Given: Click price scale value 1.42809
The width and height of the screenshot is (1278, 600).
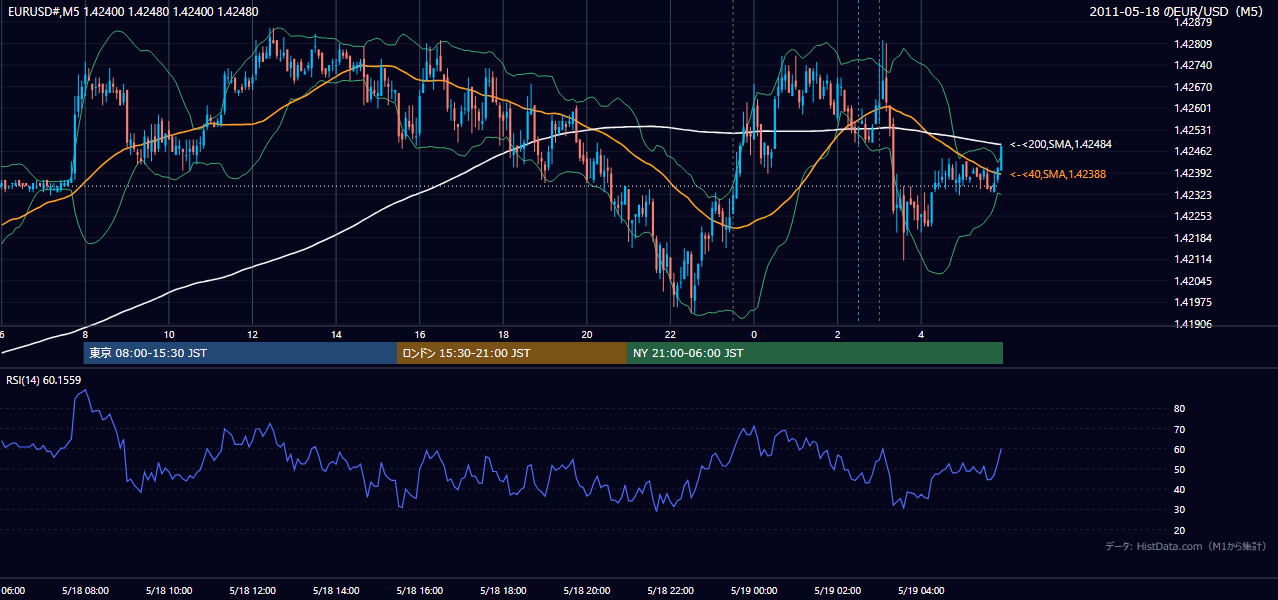Looking at the screenshot, I should 1194,44.
